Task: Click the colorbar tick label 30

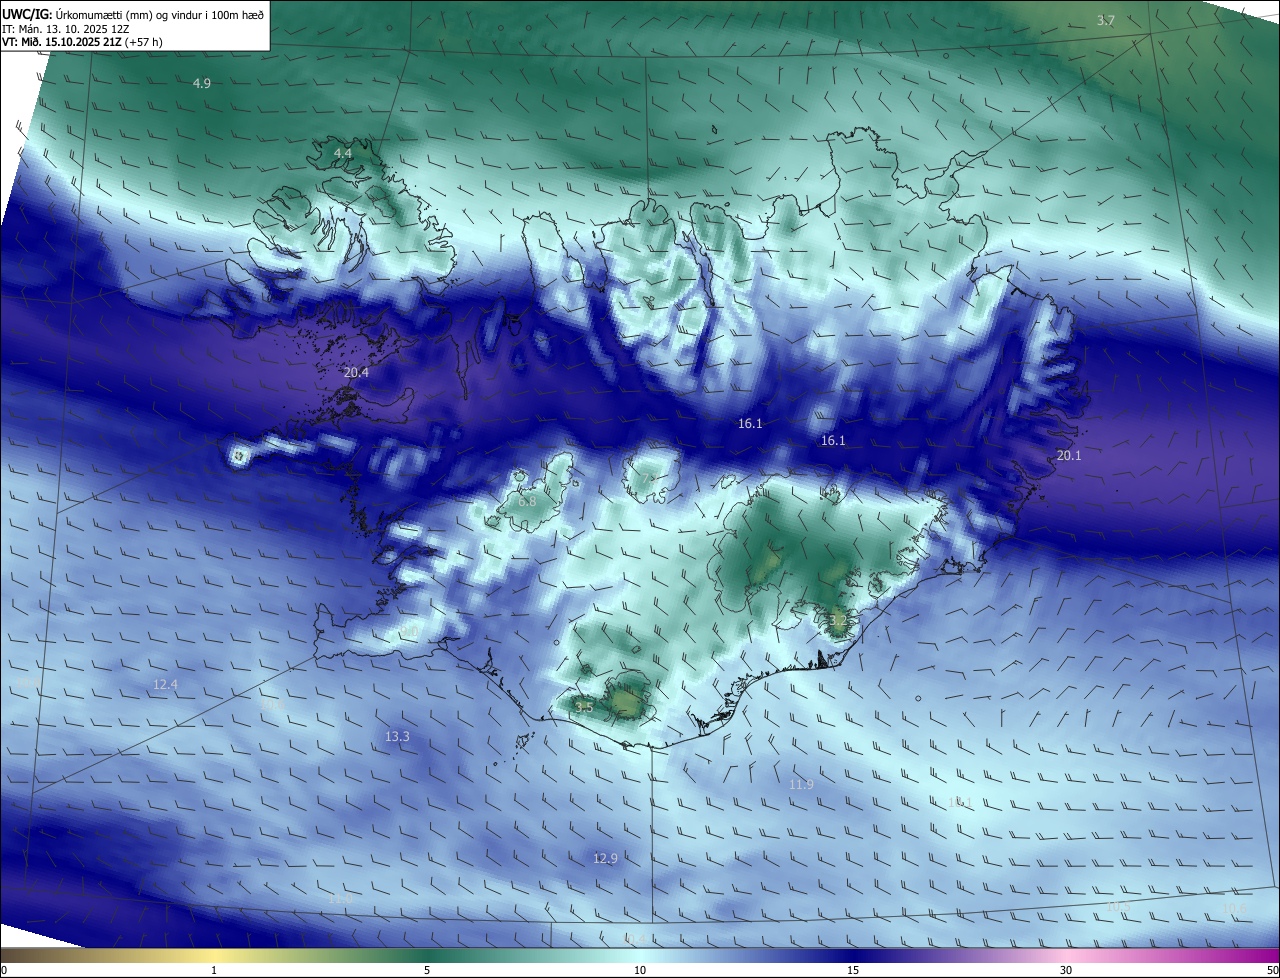Action: coord(1066,970)
